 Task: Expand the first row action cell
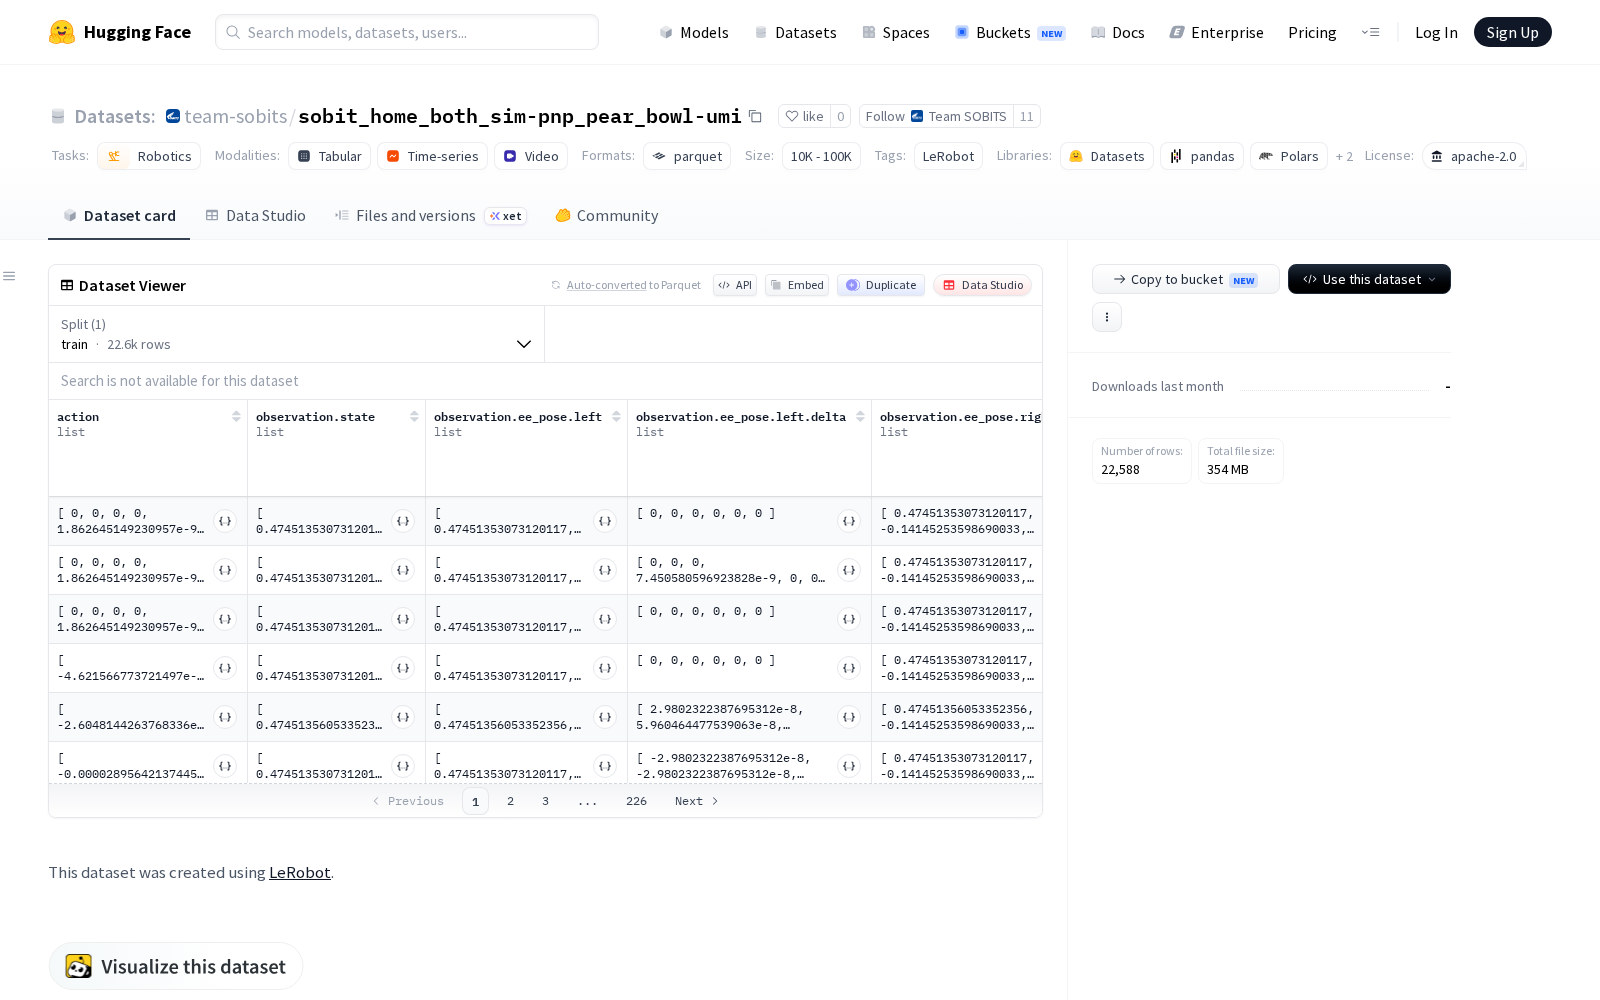tap(225, 521)
